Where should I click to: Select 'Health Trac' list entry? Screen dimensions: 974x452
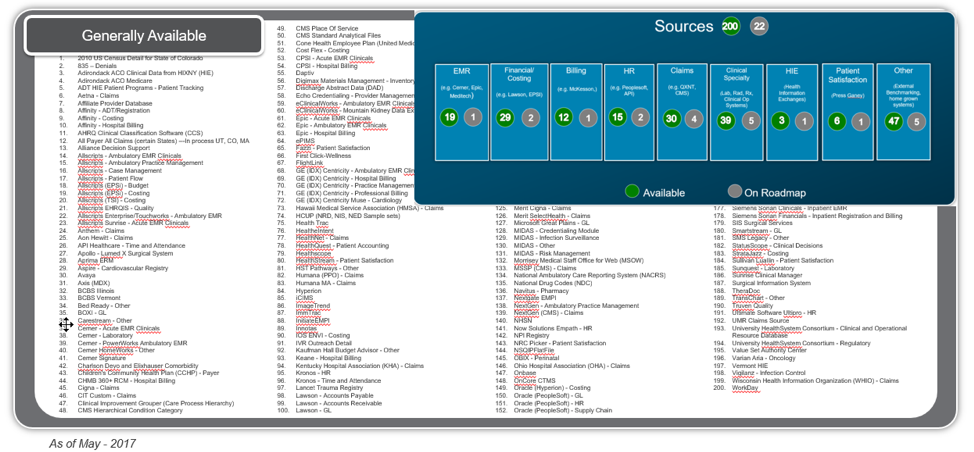[x=311, y=223]
